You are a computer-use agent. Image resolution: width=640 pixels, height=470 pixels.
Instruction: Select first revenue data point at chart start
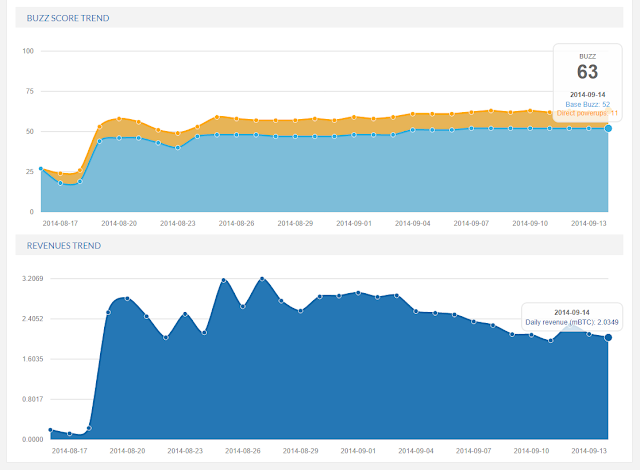(x=51, y=430)
